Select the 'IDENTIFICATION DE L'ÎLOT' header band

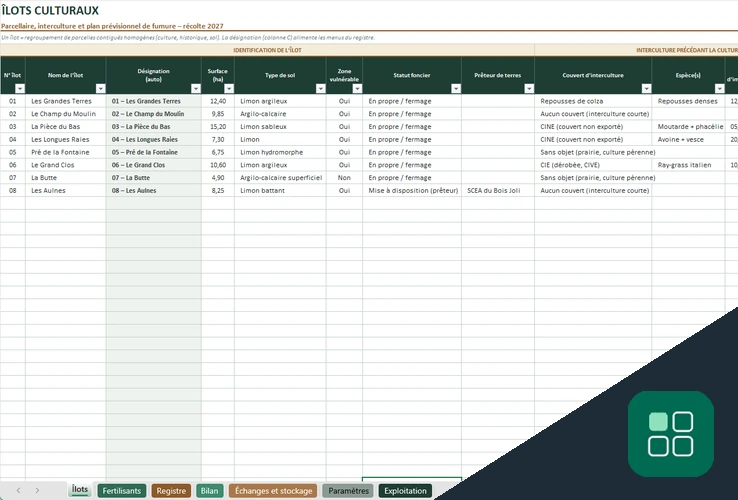(267, 50)
